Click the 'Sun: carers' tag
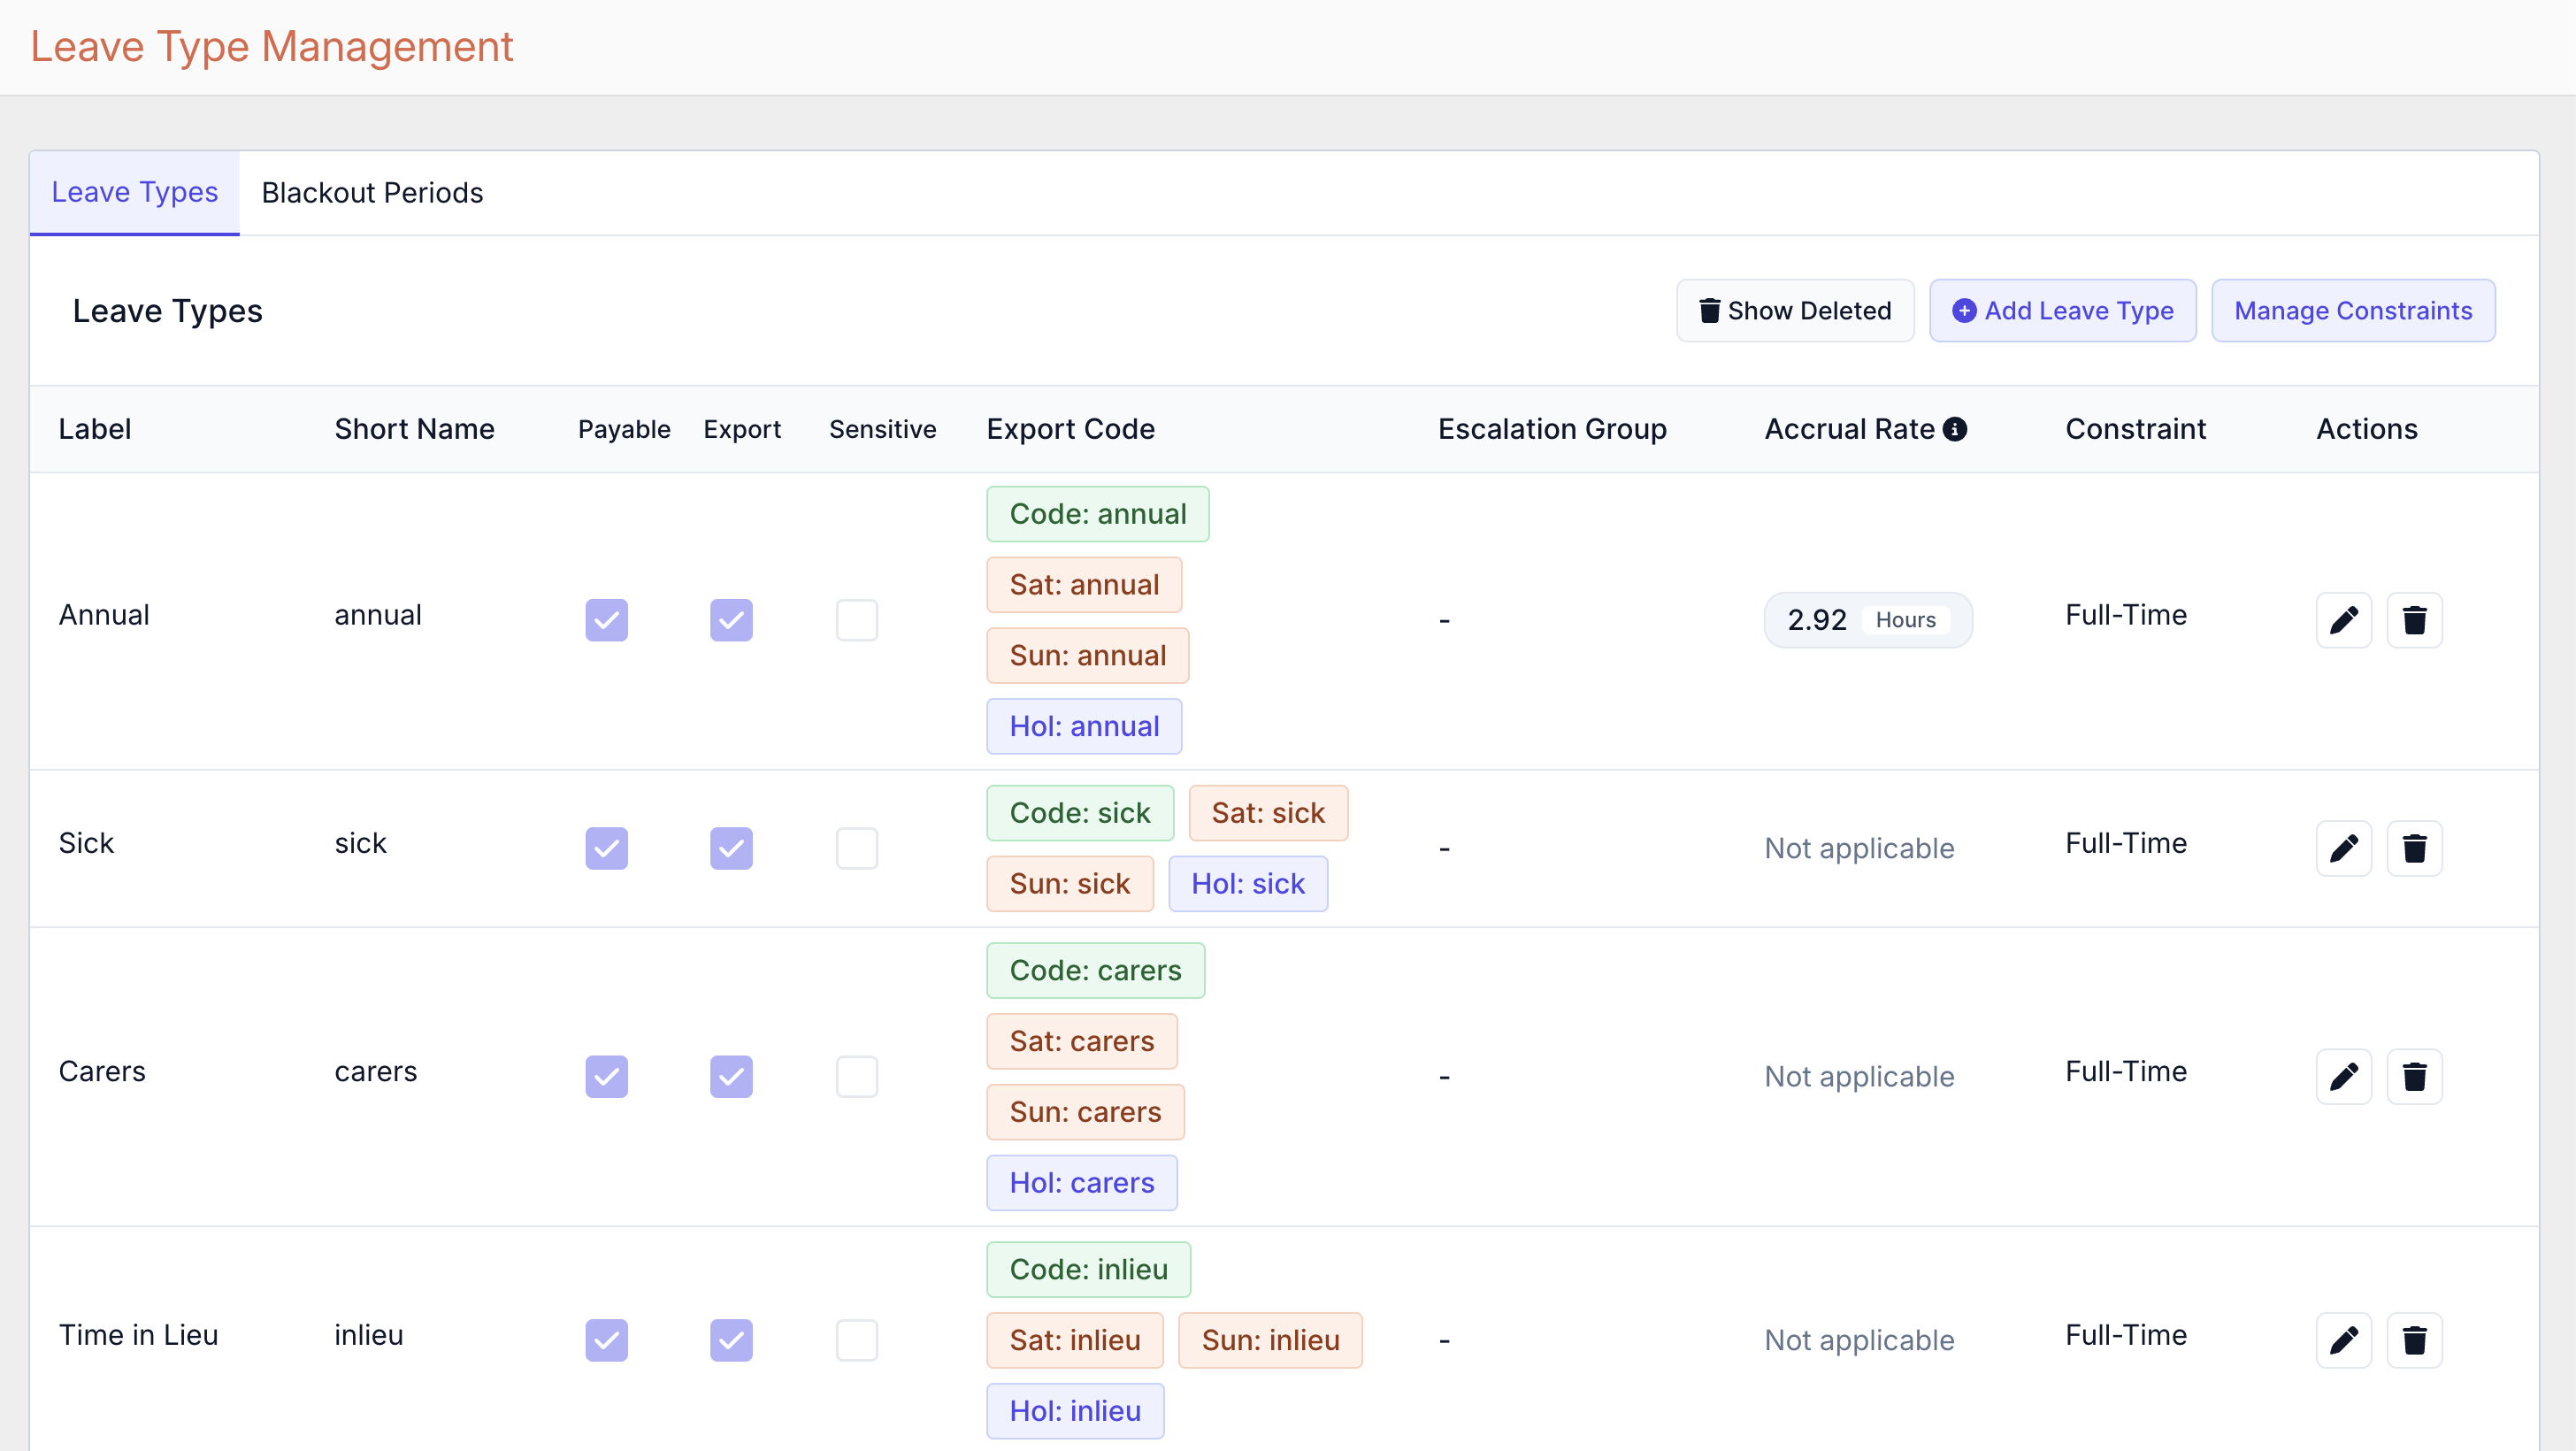 click(x=1085, y=1112)
